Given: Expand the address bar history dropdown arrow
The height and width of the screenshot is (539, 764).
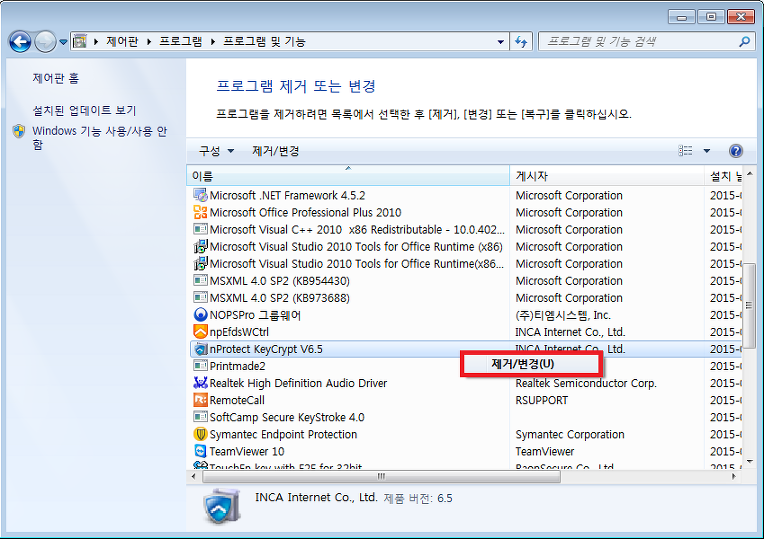Looking at the screenshot, I should [500, 42].
